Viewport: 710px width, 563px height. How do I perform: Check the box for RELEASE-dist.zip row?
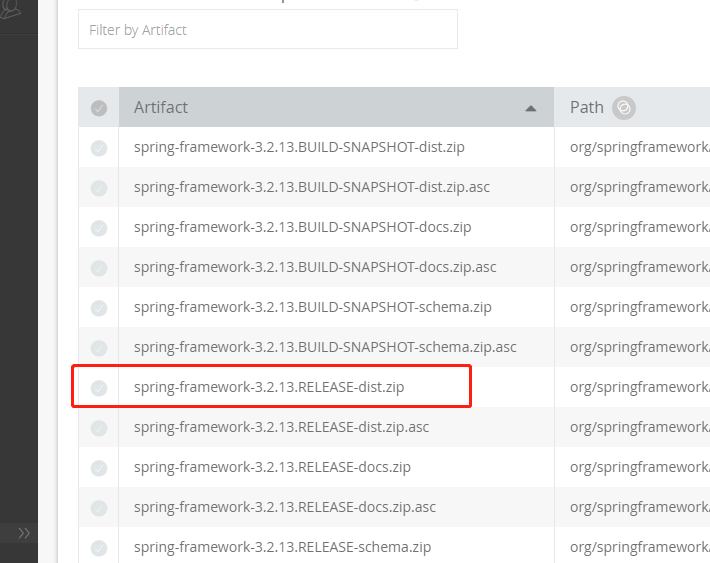tap(99, 388)
